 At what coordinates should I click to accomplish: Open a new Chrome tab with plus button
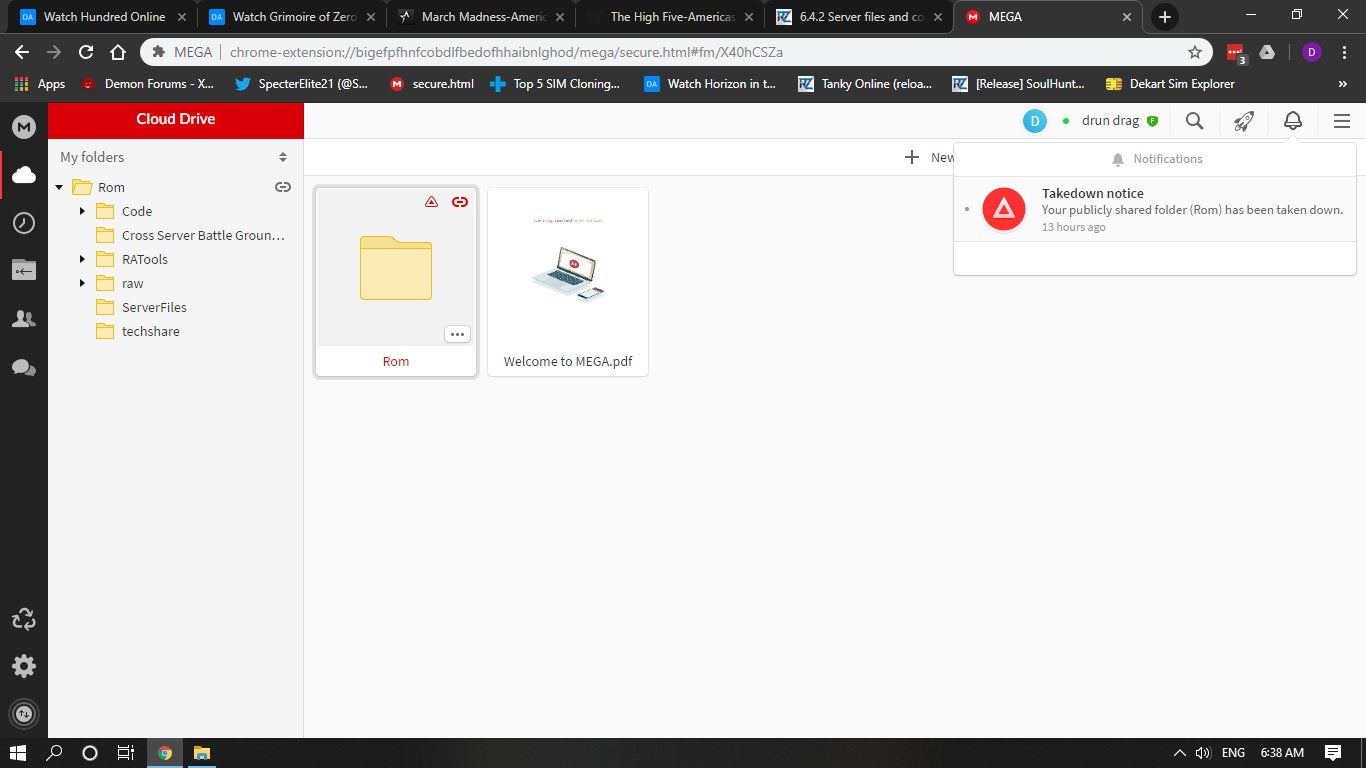[1165, 17]
